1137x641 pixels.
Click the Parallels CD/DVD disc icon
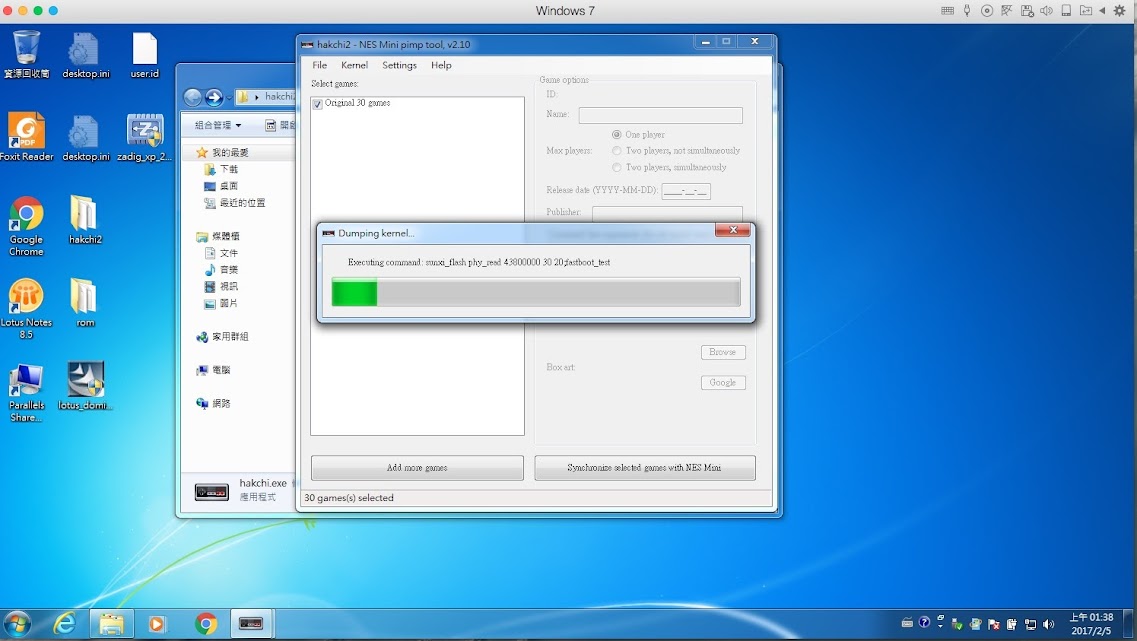pyautogui.click(x=987, y=11)
